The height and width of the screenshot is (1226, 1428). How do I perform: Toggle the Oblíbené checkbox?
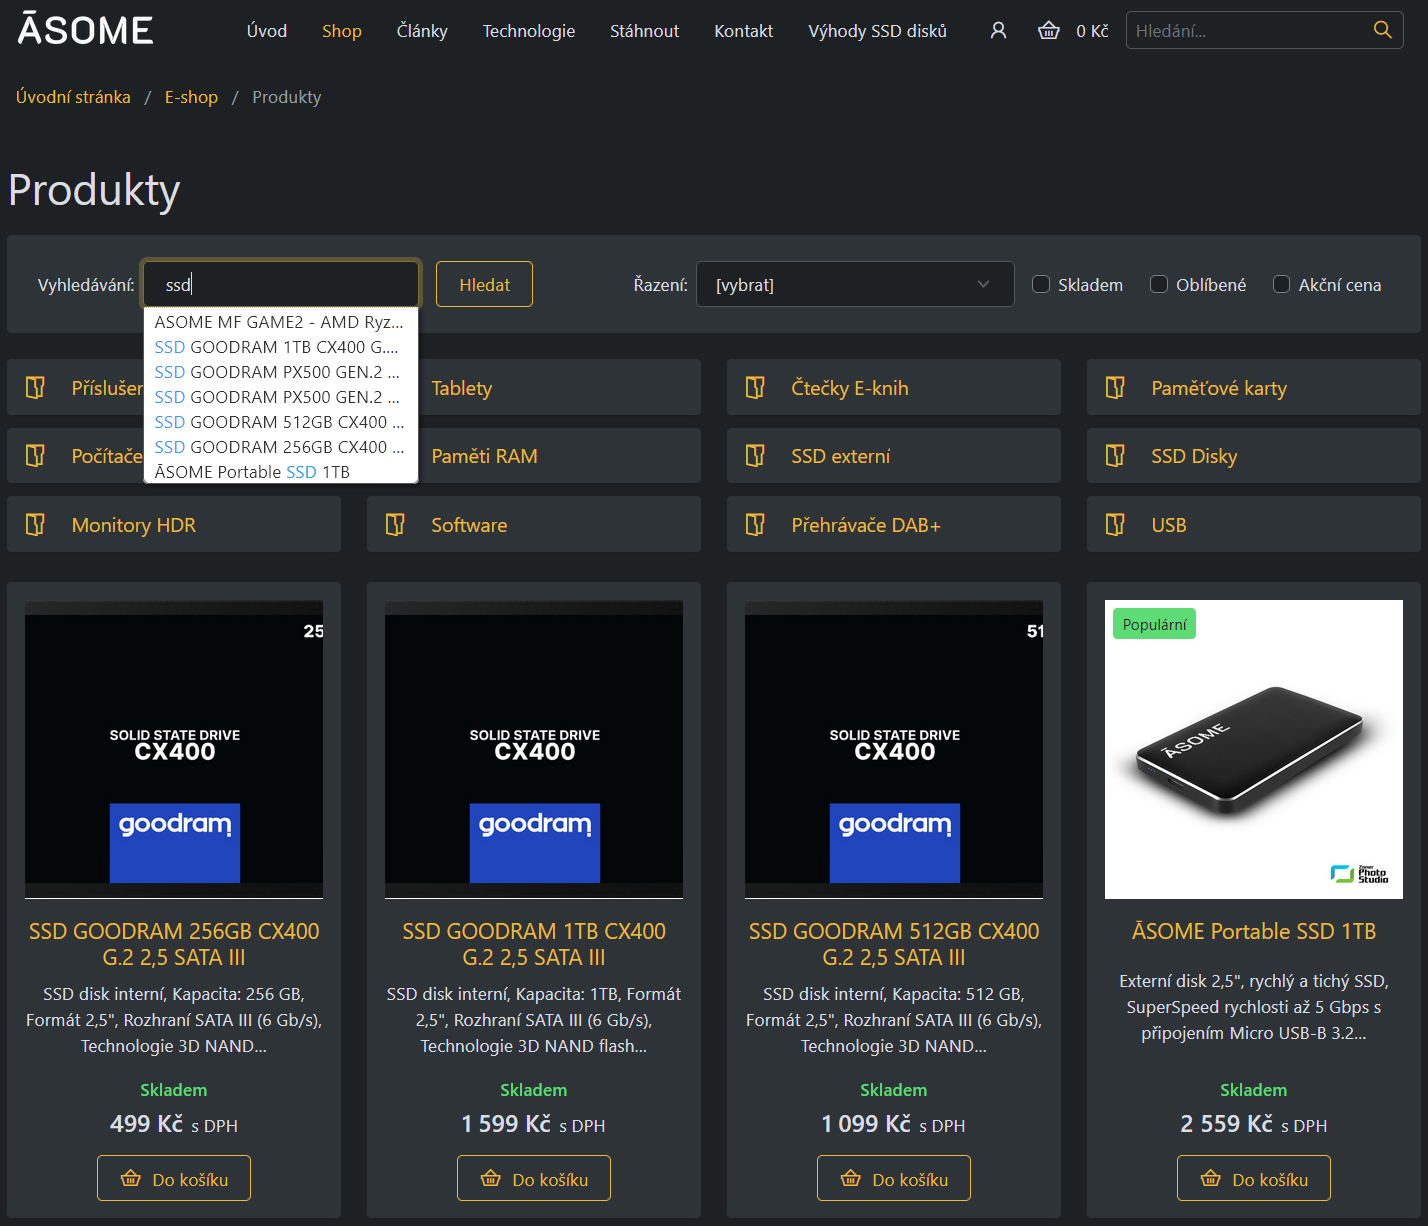(x=1159, y=285)
